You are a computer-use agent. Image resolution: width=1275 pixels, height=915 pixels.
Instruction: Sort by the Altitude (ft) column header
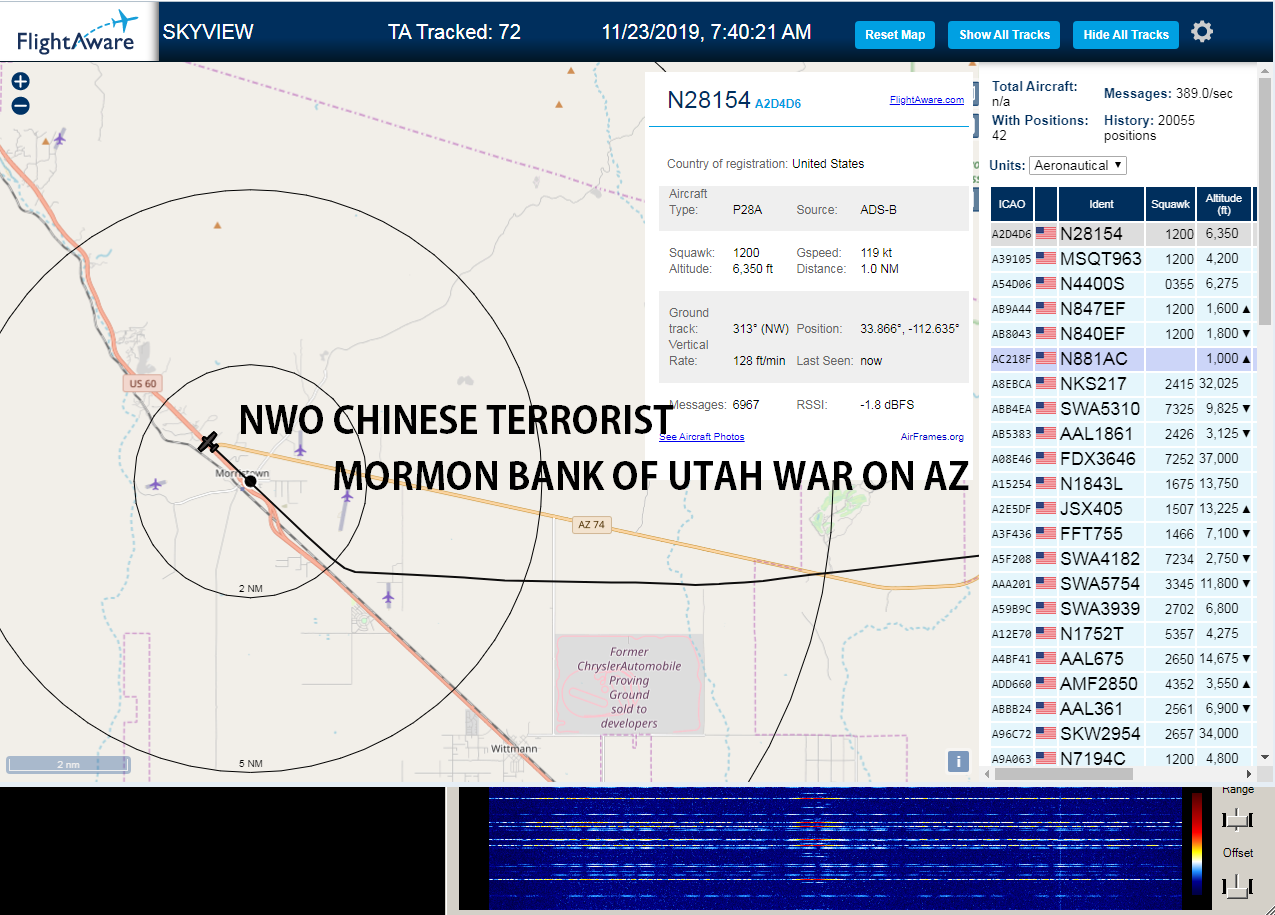click(1223, 204)
